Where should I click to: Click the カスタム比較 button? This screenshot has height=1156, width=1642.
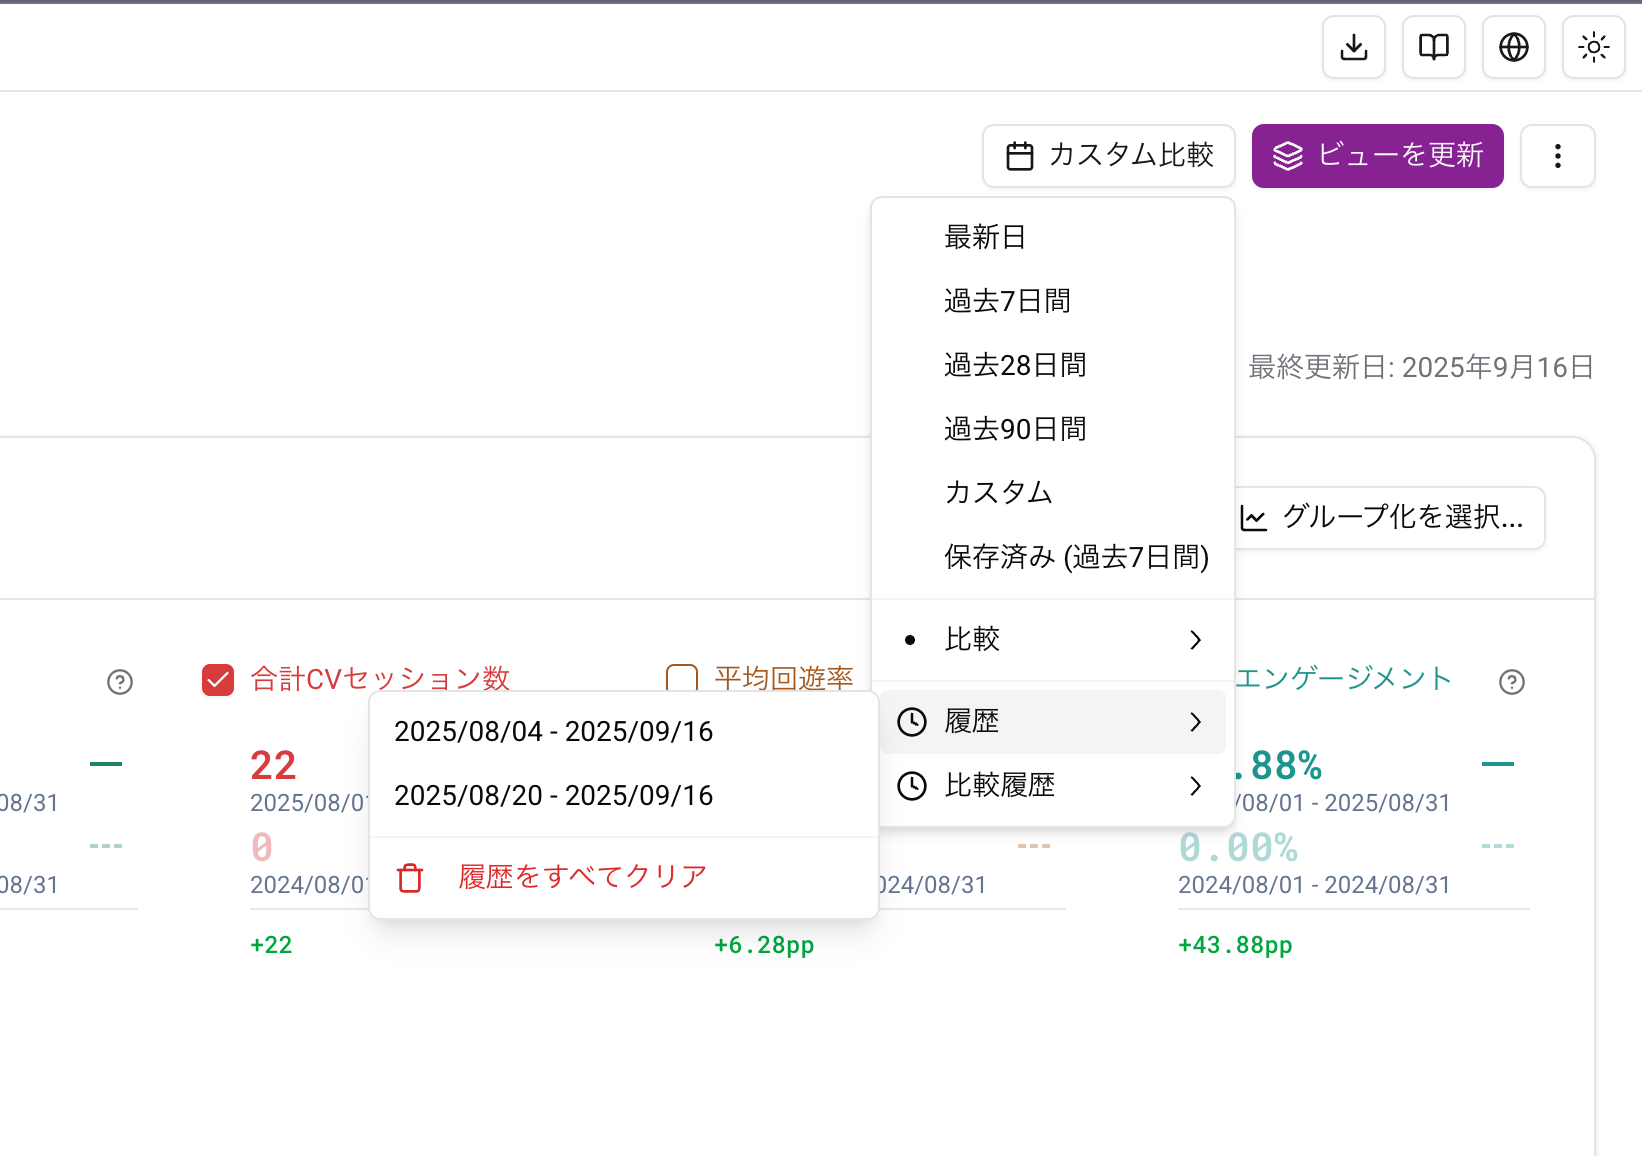[1108, 156]
